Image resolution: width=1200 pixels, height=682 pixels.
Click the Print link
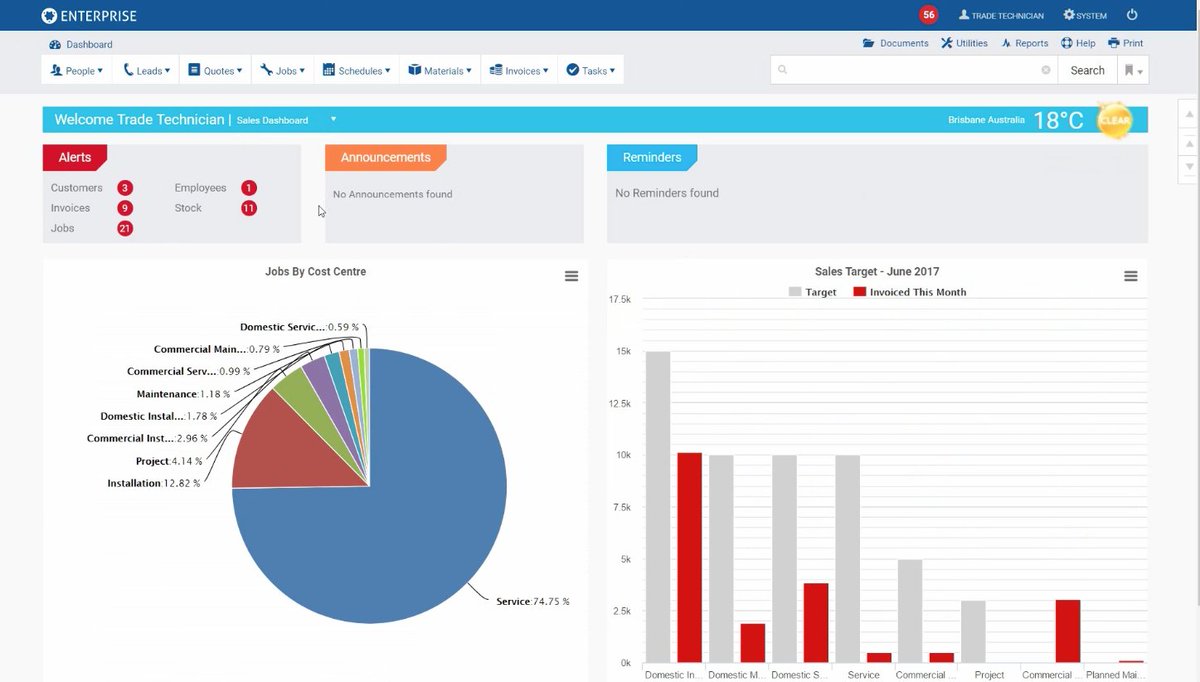[1126, 43]
